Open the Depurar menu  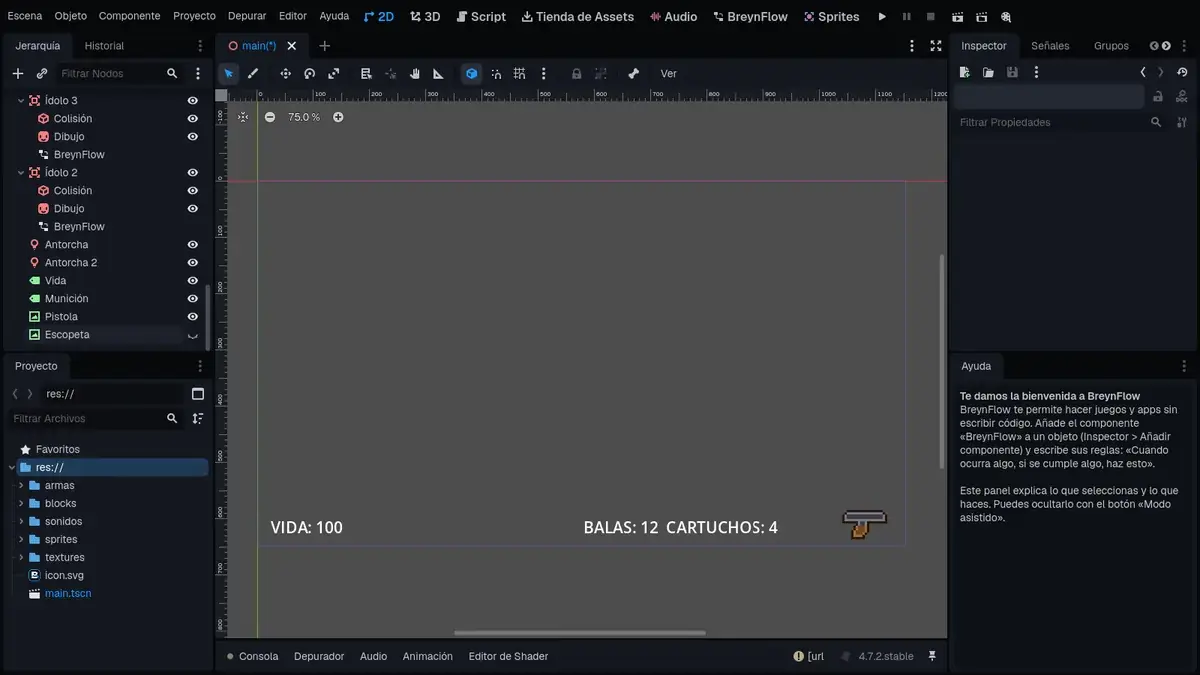pyautogui.click(x=247, y=16)
